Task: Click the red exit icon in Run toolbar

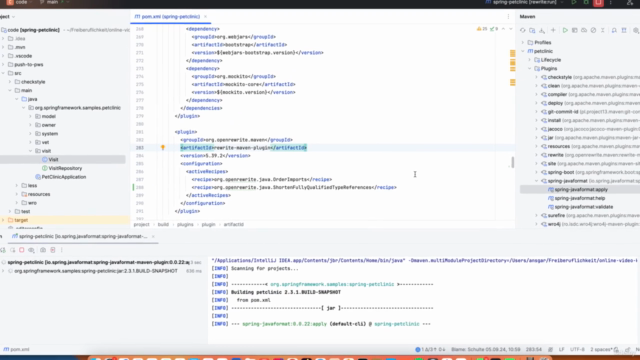Action: pyautogui.click(x=53, y=250)
